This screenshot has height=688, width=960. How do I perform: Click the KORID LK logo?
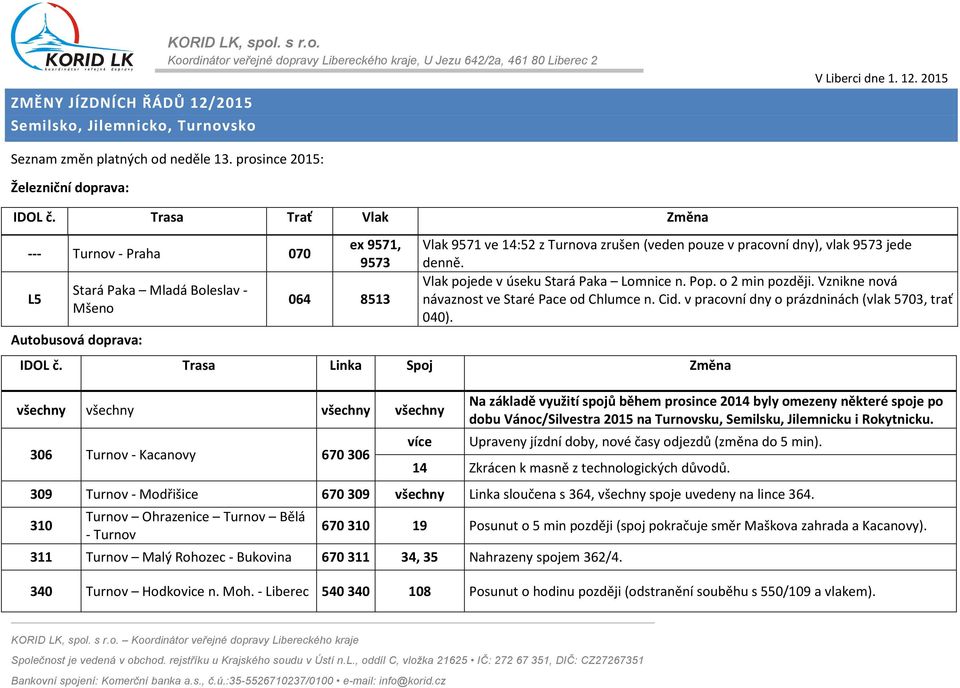point(72,37)
